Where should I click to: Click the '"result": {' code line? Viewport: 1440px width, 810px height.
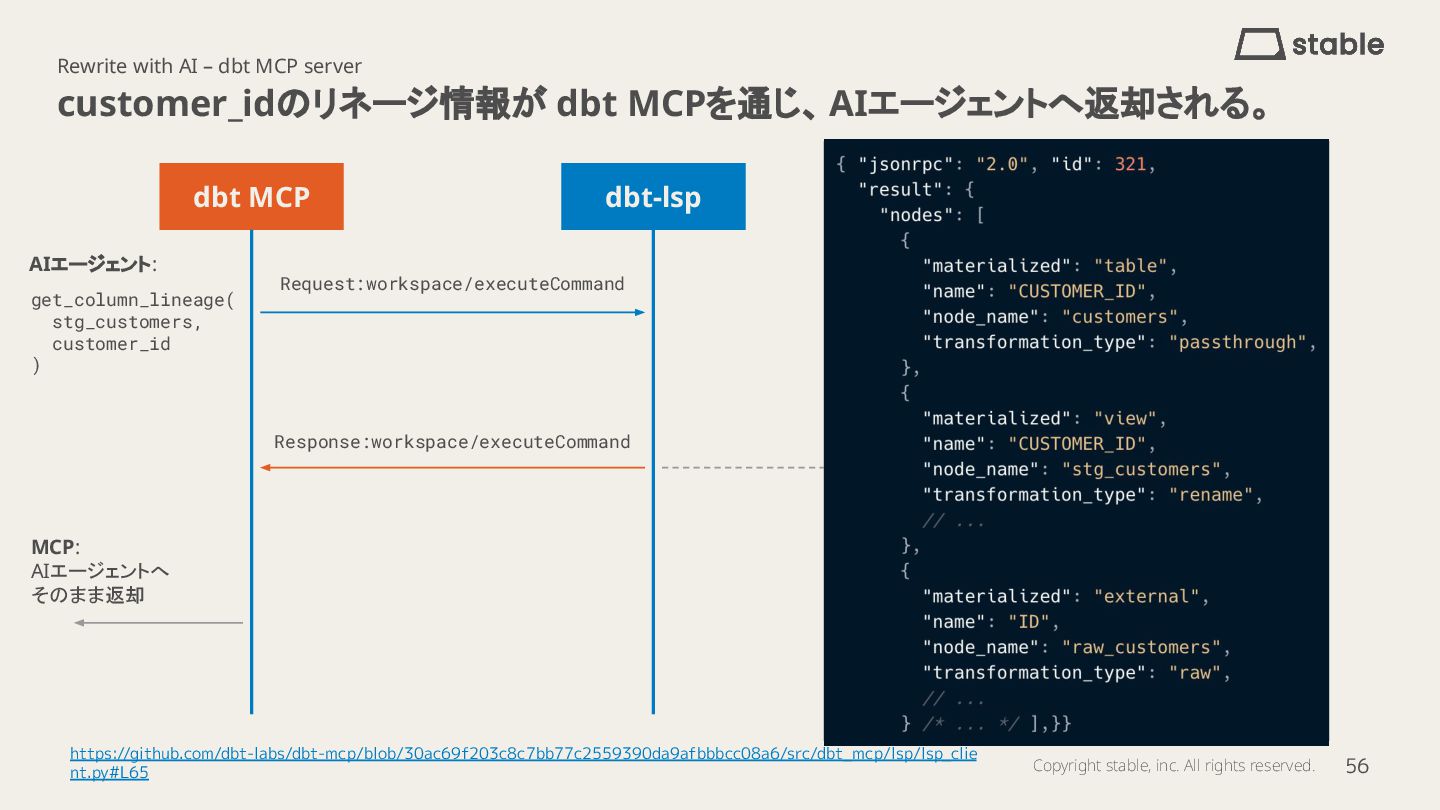coord(916,189)
